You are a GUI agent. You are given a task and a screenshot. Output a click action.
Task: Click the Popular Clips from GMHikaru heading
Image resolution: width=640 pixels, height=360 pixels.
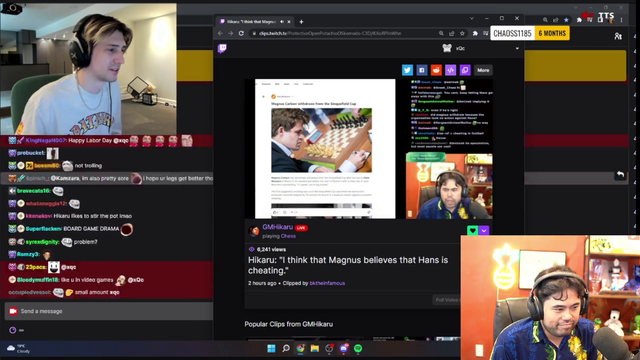[289, 324]
